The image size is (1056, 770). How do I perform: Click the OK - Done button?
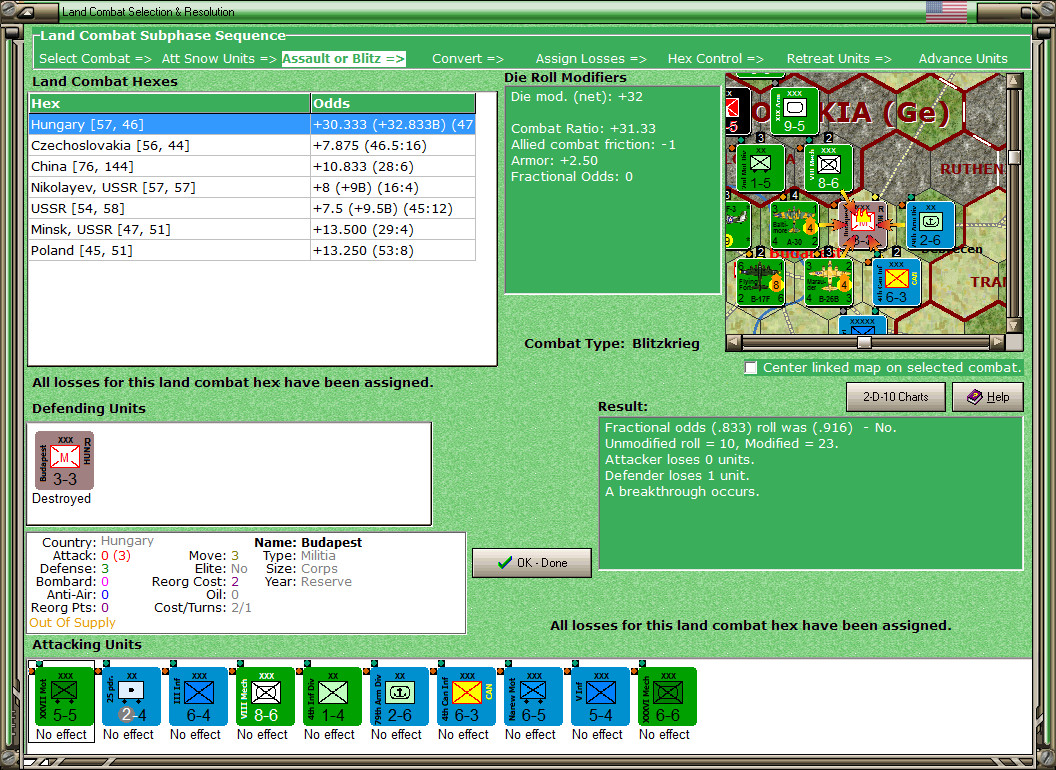pyautogui.click(x=532, y=563)
